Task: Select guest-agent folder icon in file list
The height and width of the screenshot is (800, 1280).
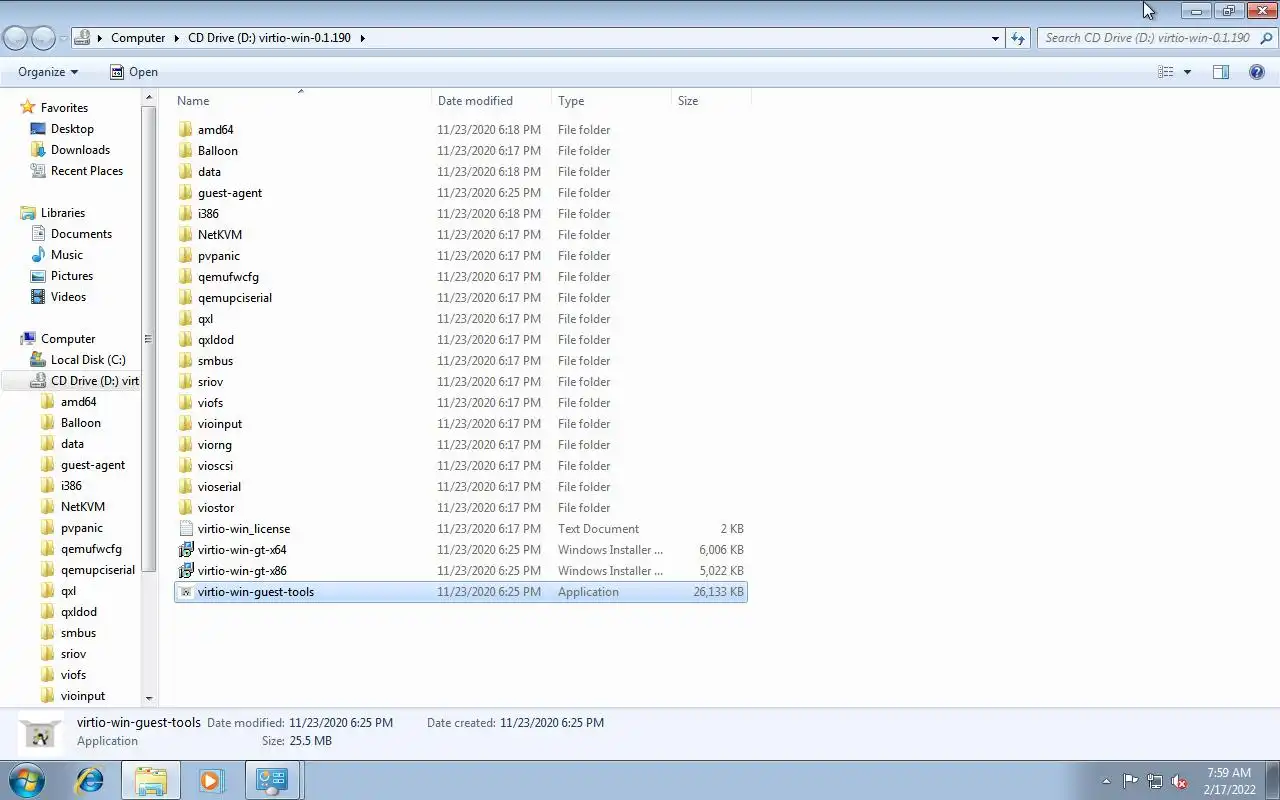Action: [186, 193]
